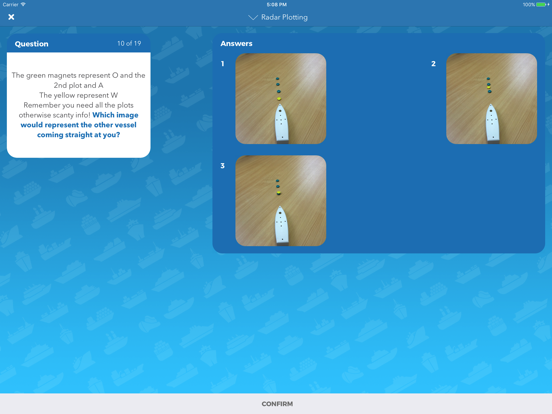Click the '10 of 19' question counter
Image resolution: width=552 pixels, height=414 pixels.
[129, 43]
